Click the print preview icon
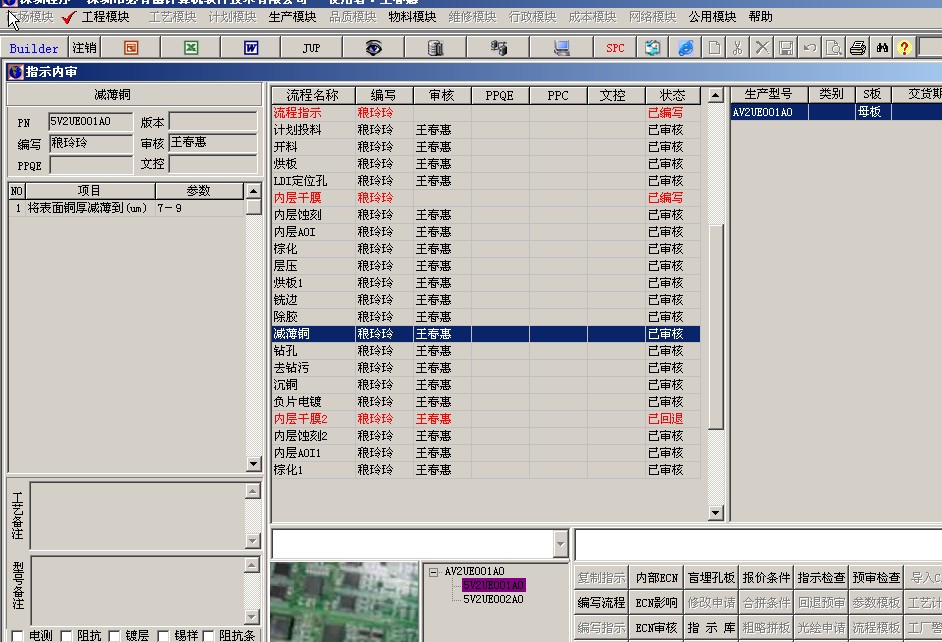The height and width of the screenshot is (642, 942). point(834,47)
